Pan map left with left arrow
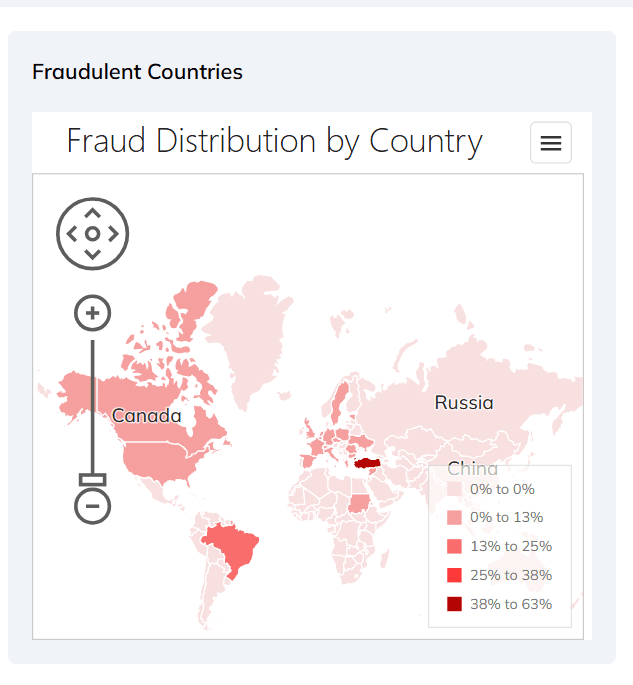Image resolution: width=633 pixels, height=685 pixels. click(x=71, y=233)
